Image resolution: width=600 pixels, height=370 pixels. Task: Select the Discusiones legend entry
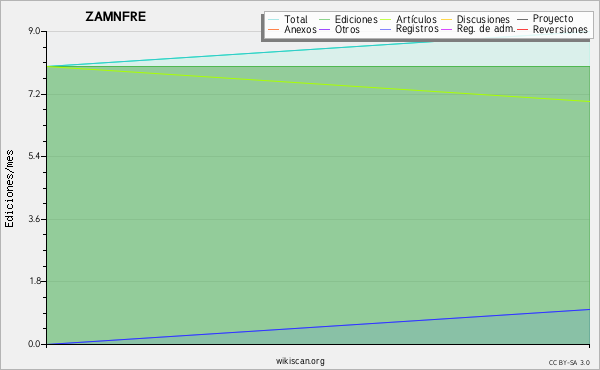point(476,19)
